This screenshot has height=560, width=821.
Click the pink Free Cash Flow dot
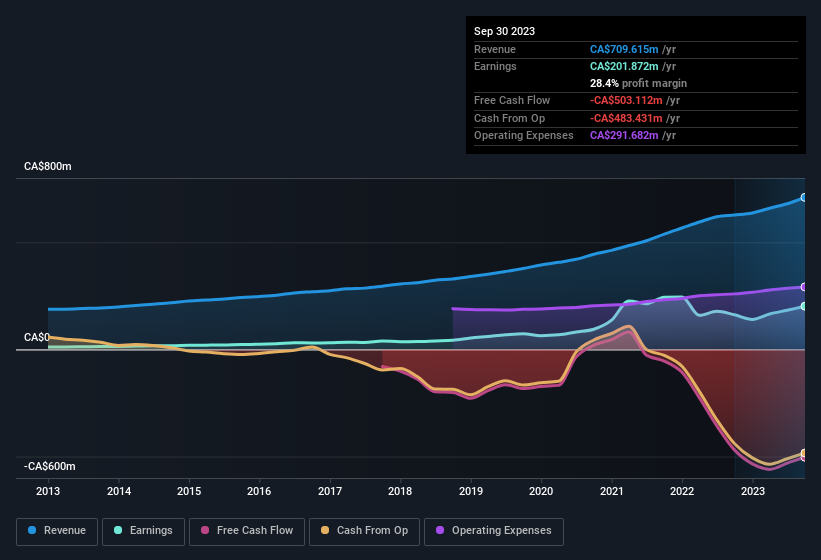(205, 530)
